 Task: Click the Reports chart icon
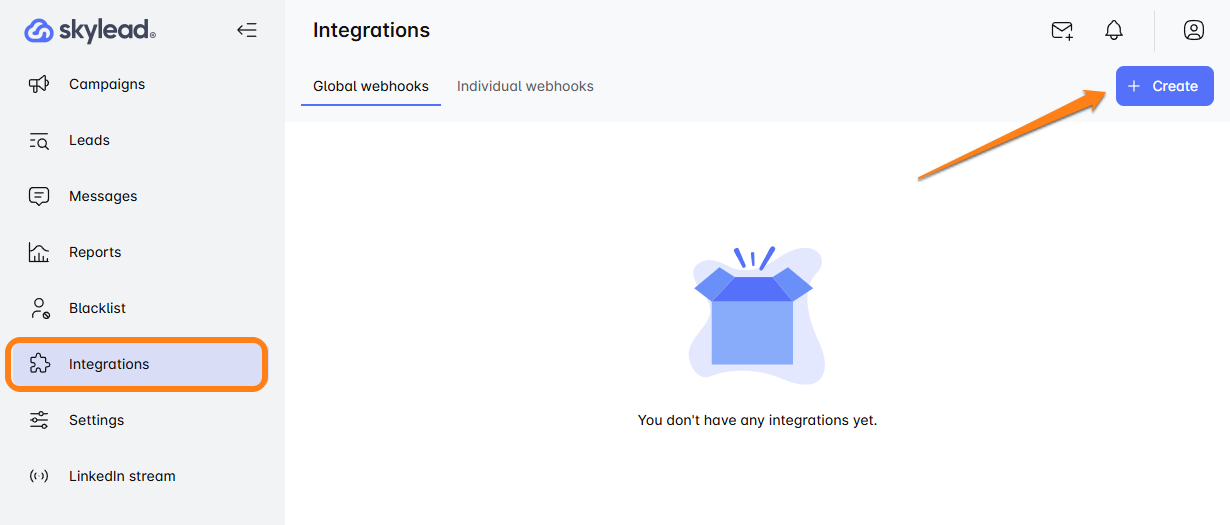(39, 252)
